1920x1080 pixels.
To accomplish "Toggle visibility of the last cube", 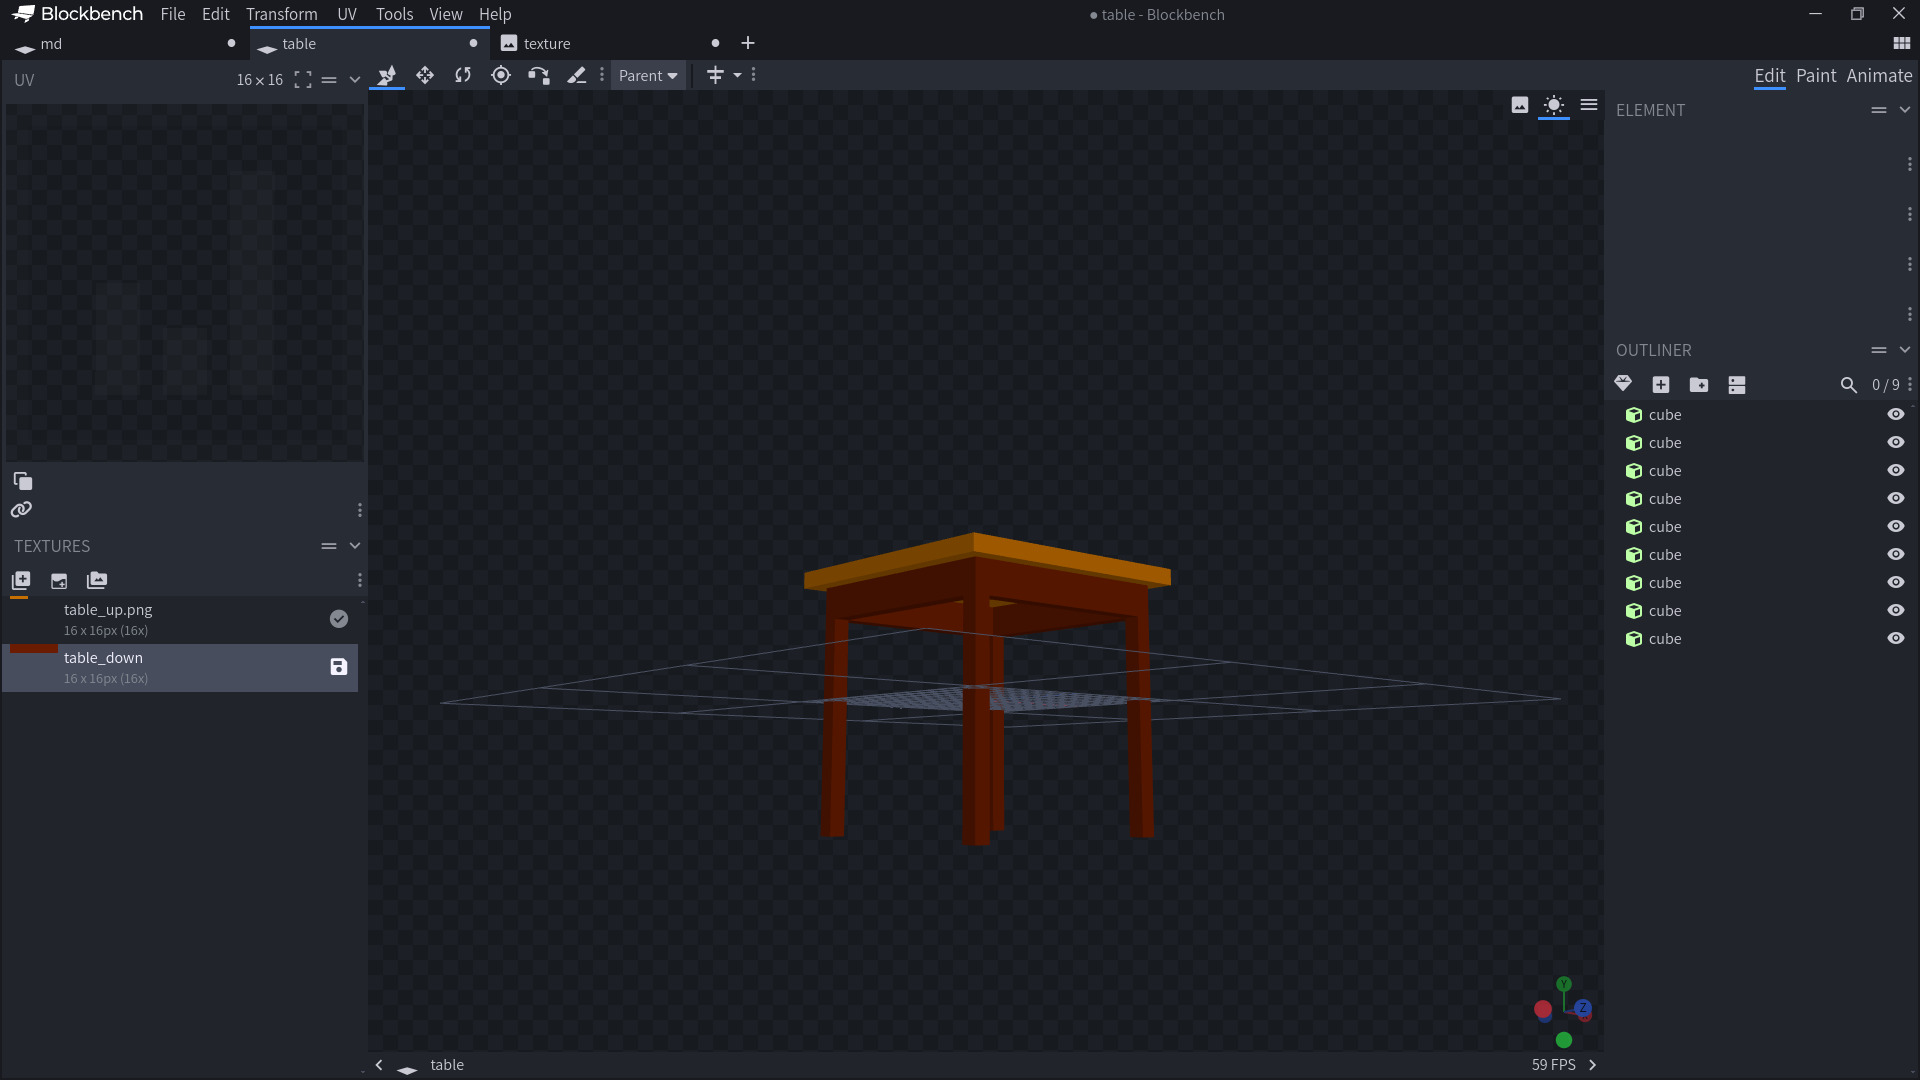I will pyautogui.click(x=1895, y=638).
